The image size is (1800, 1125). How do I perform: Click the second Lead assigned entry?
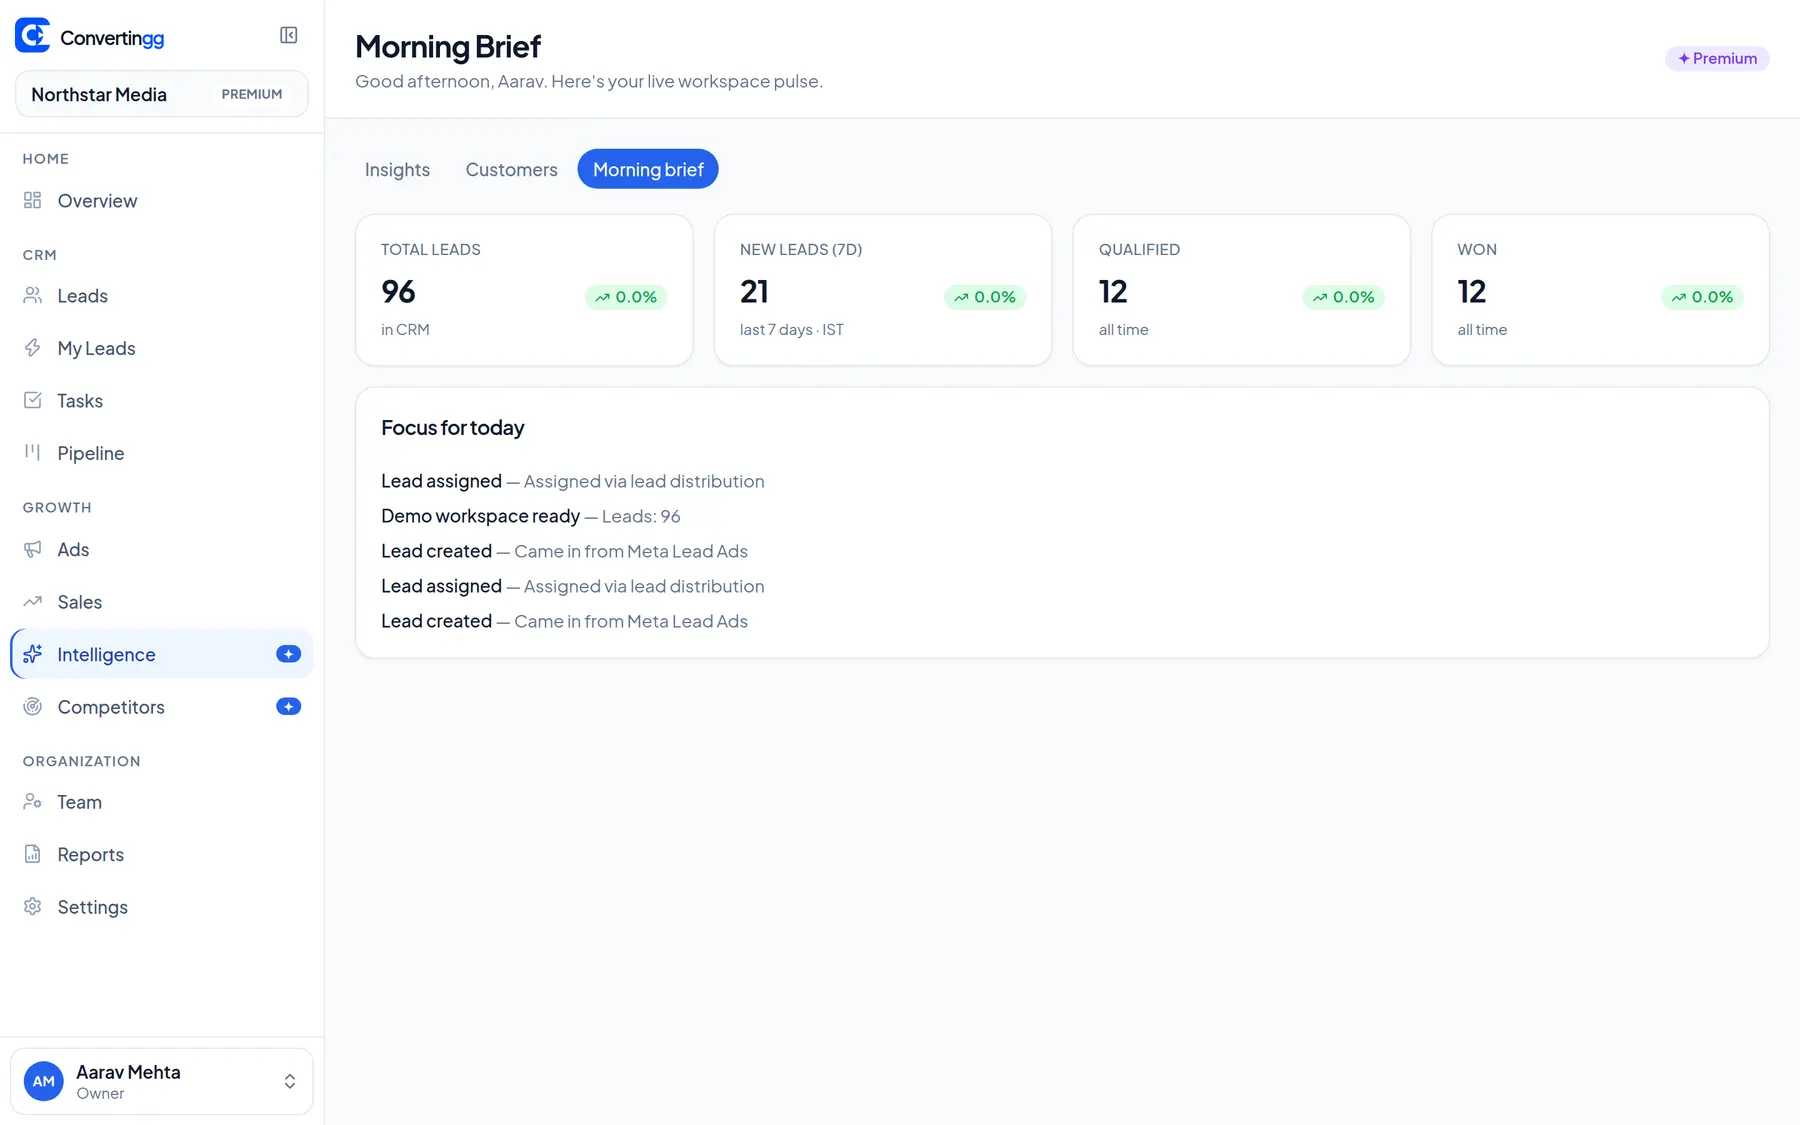tap(572, 586)
